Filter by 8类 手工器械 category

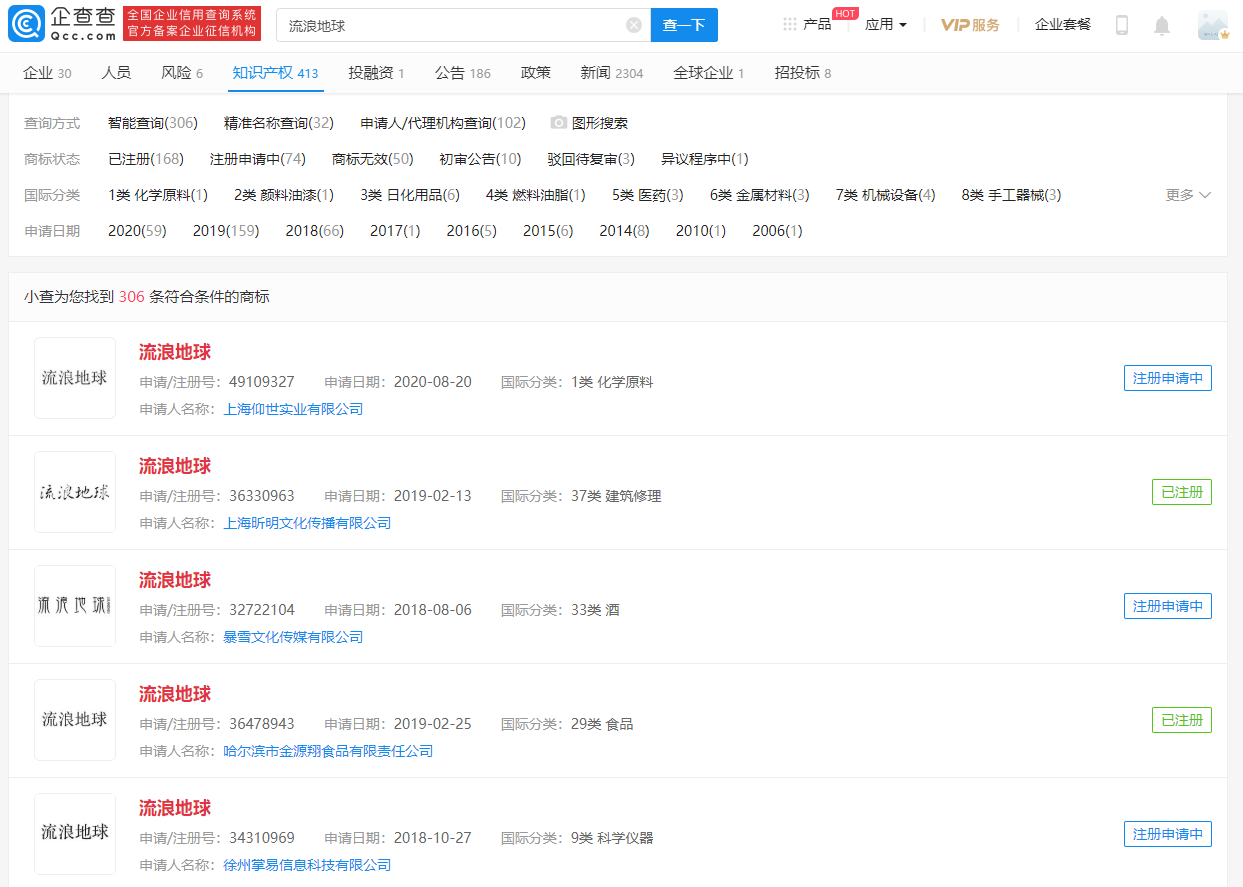tap(1012, 195)
